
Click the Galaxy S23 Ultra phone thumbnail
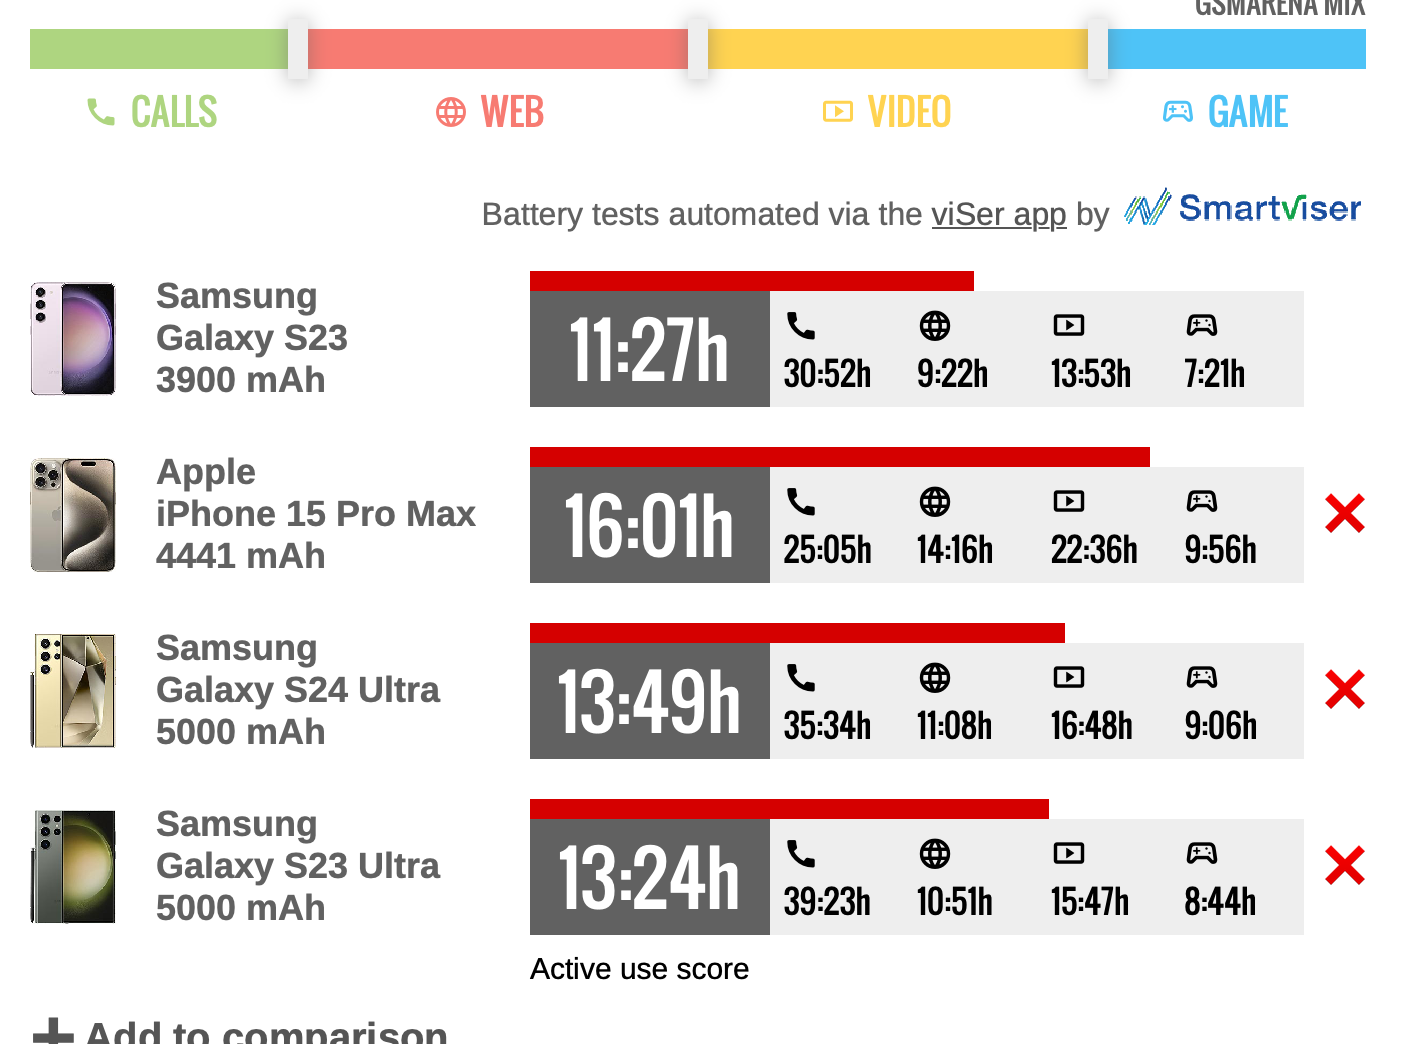[x=73, y=867]
